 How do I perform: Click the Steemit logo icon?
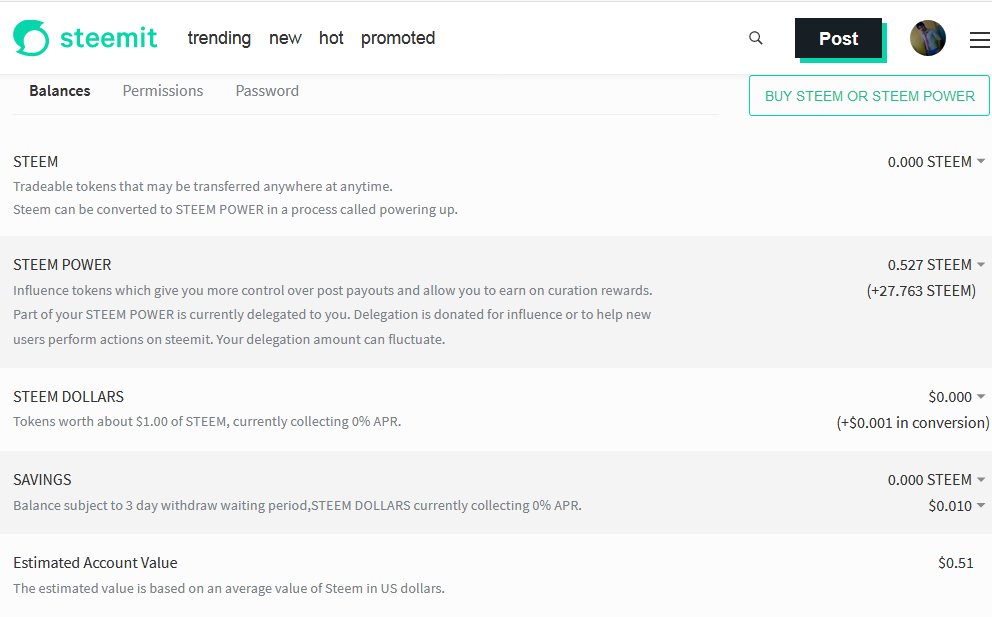click(31, 38)
